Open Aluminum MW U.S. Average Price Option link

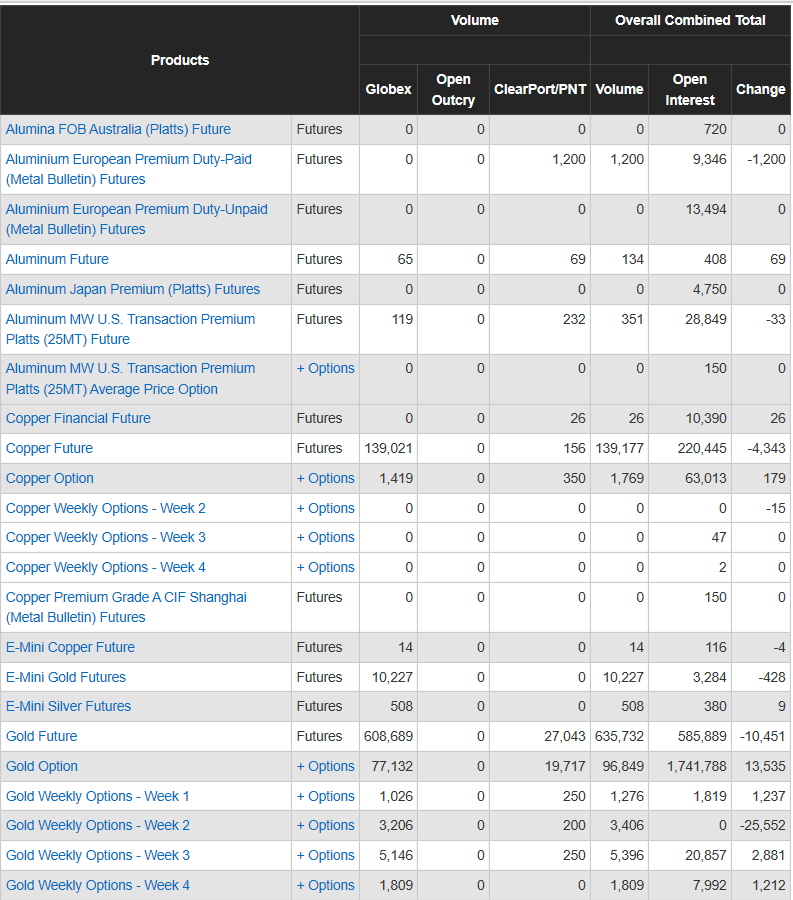pyautogui.click(x=130, y=379)
